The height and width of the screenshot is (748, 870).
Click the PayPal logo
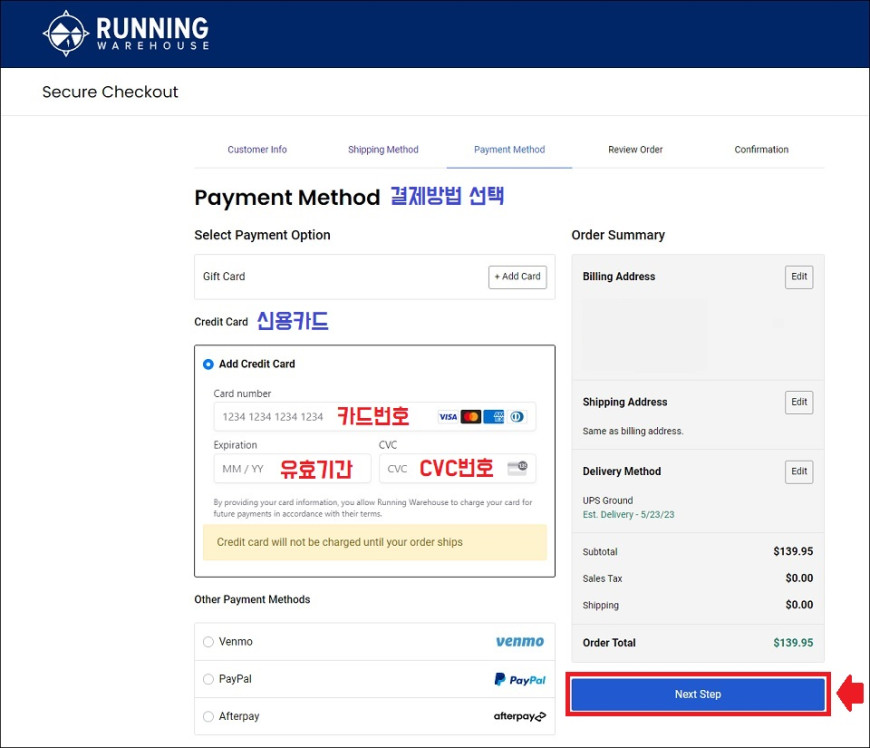(520, 679)
